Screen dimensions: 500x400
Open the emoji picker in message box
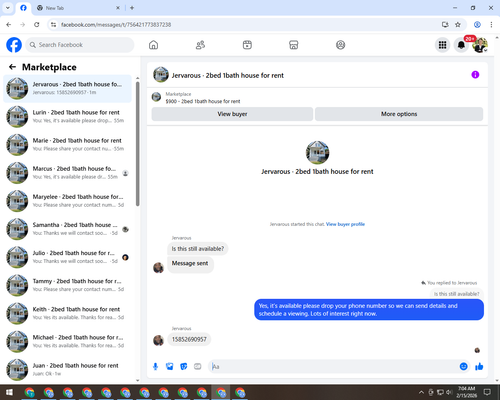(463, 367)
